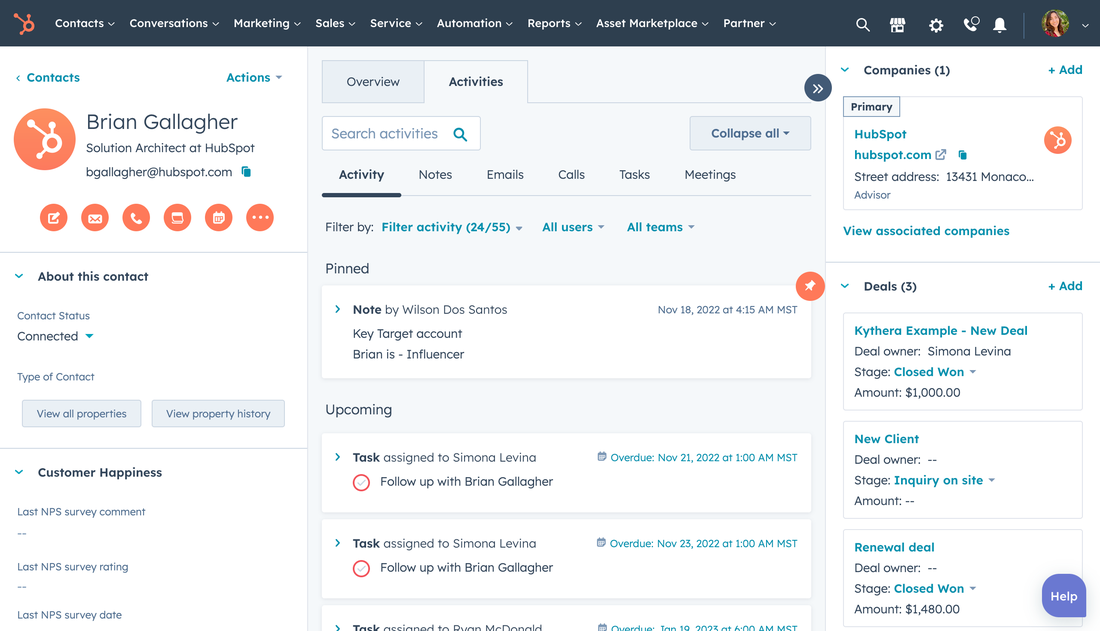The image size is (1100, 631).
Task: Open the calling phone icon in top bar
Action: pos(971,25)
